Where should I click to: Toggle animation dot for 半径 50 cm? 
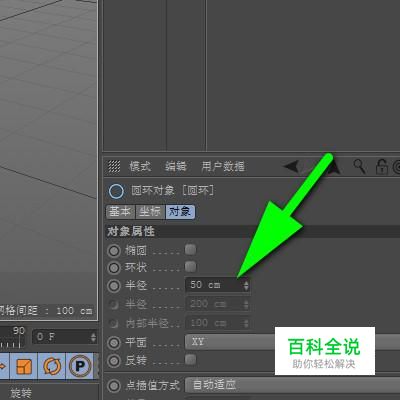tap(114, 286)
